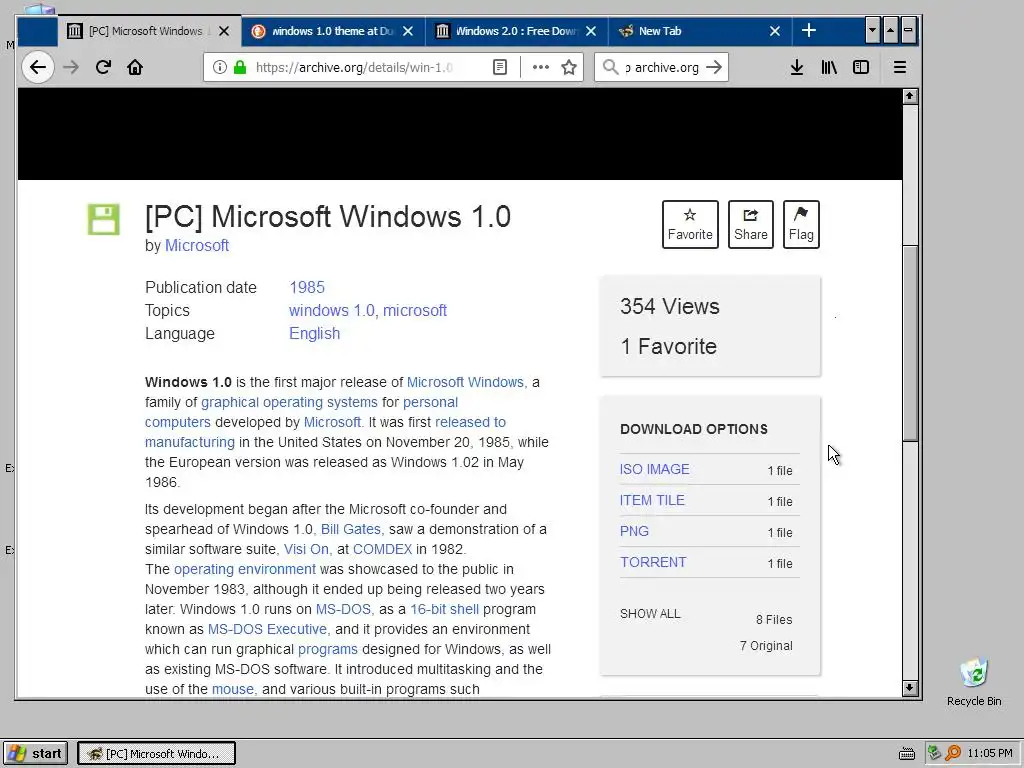The image size is (1024, 768).
Task: Switch to the New Tab tab
Action: (700, 31)
